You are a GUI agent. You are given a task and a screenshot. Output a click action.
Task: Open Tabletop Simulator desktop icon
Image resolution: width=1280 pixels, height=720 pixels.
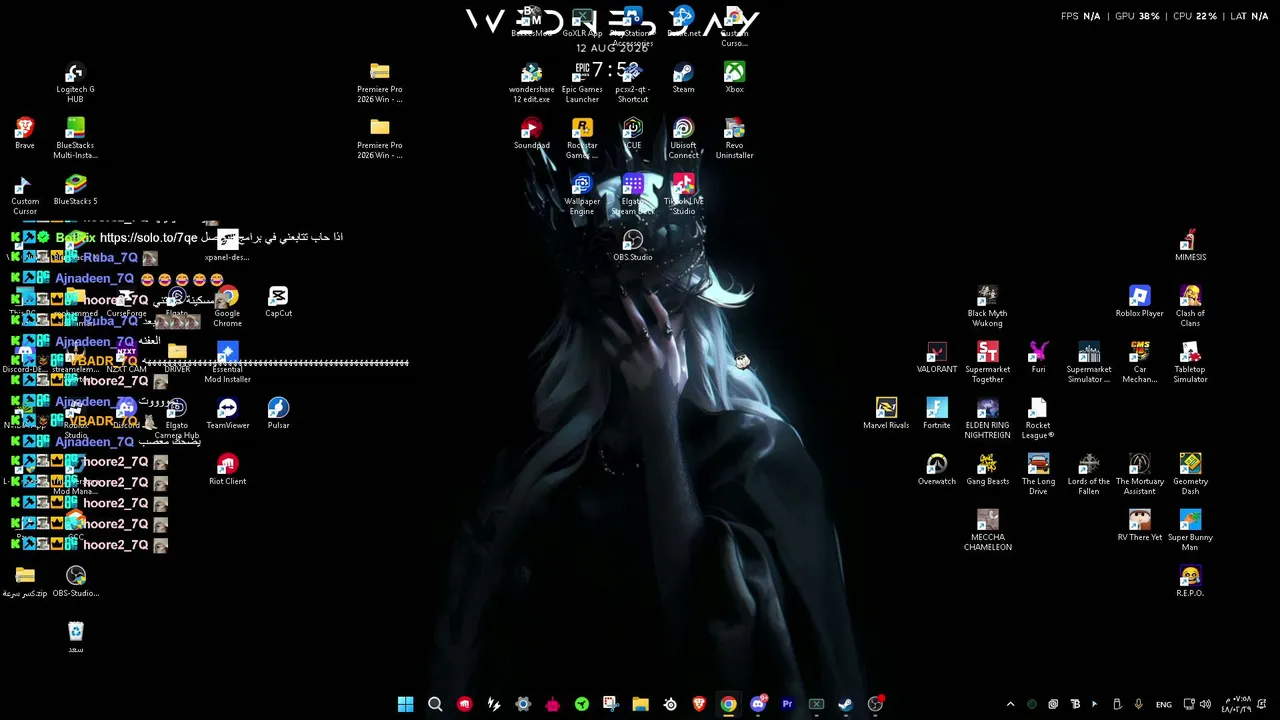[1190, 363]
